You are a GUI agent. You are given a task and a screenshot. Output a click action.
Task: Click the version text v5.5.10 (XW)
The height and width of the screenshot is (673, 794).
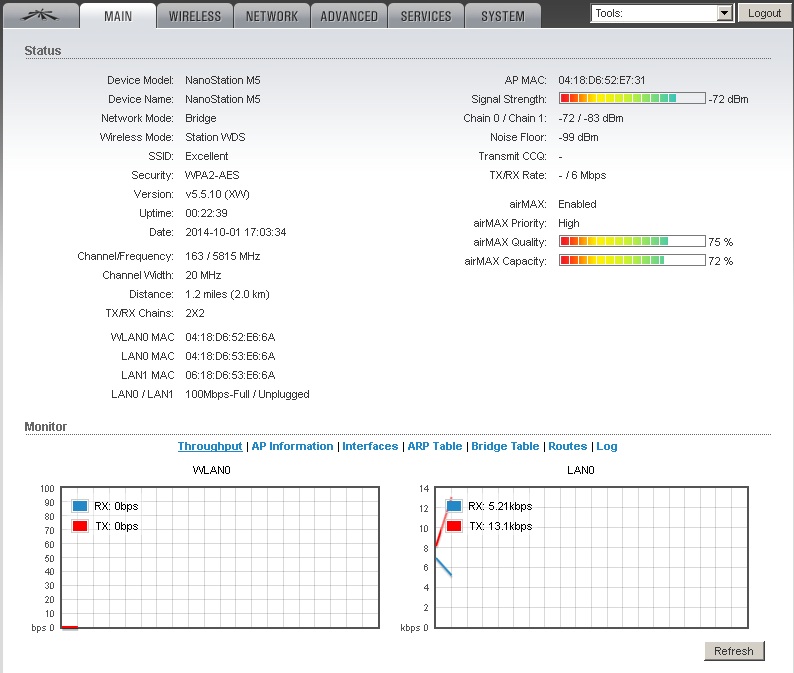pyautogui.click(x=217, y=194)
